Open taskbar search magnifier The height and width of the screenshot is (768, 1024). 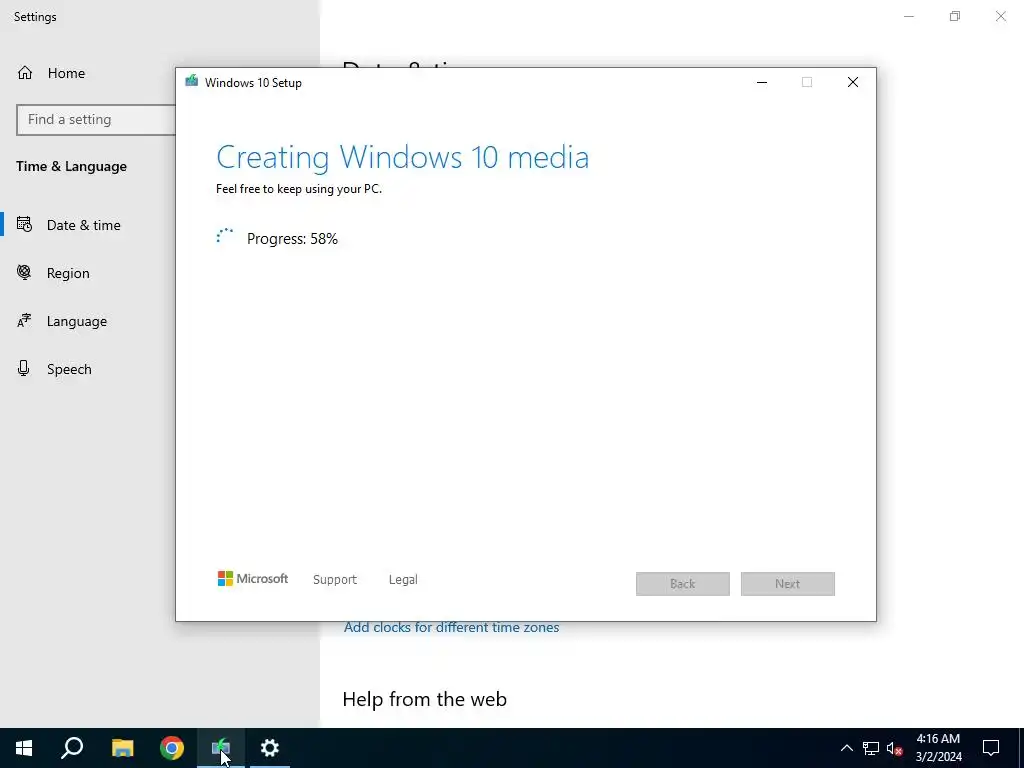click(x=72, y=748)
